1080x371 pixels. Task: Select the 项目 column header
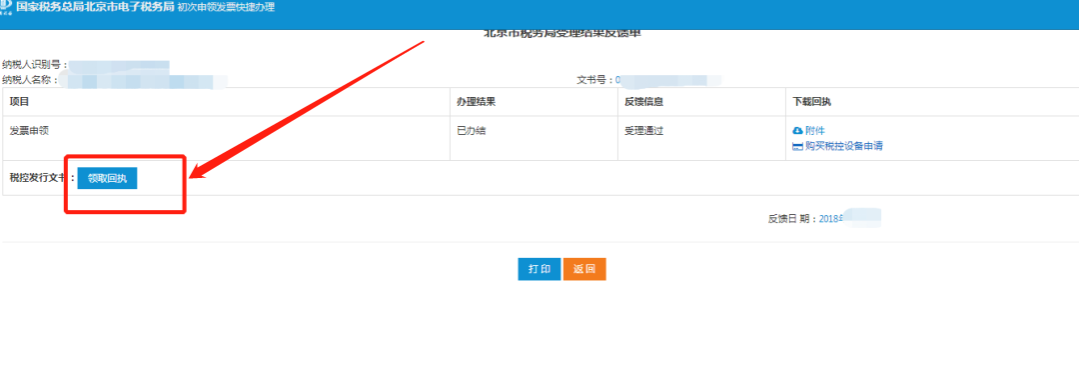[19, 101]
